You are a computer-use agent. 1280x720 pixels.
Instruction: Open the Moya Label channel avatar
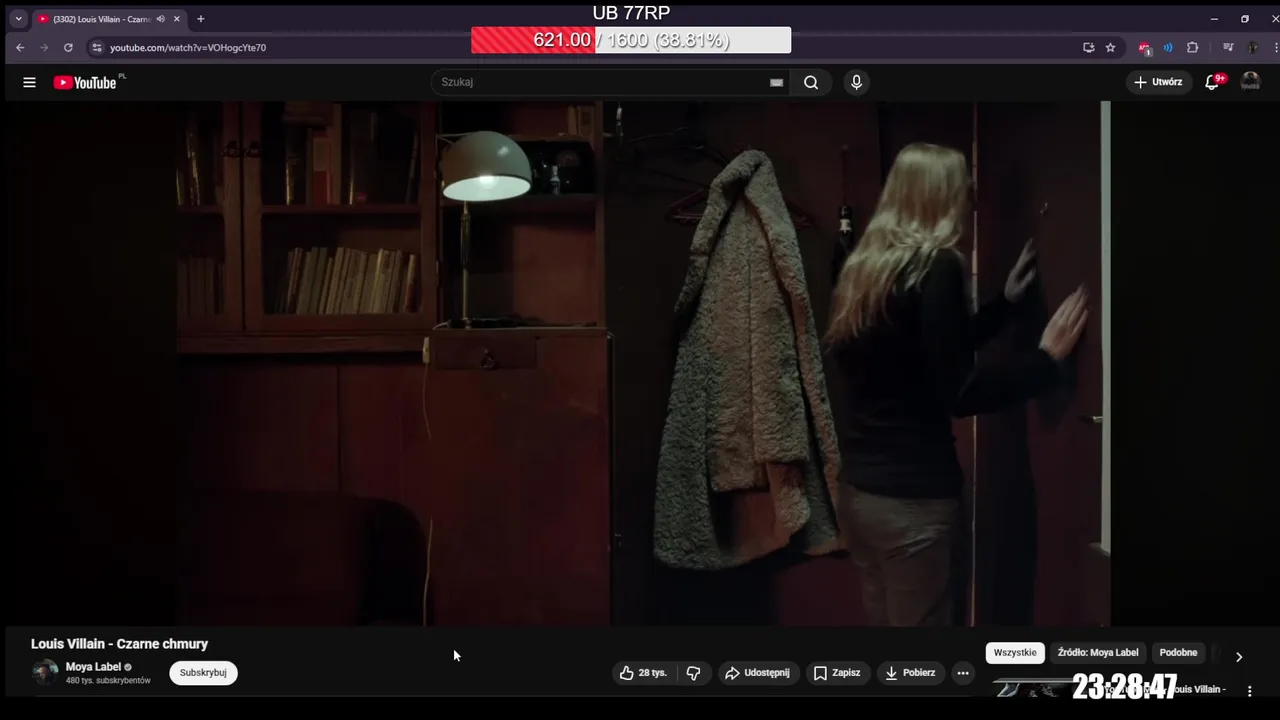tap(45, 672)
